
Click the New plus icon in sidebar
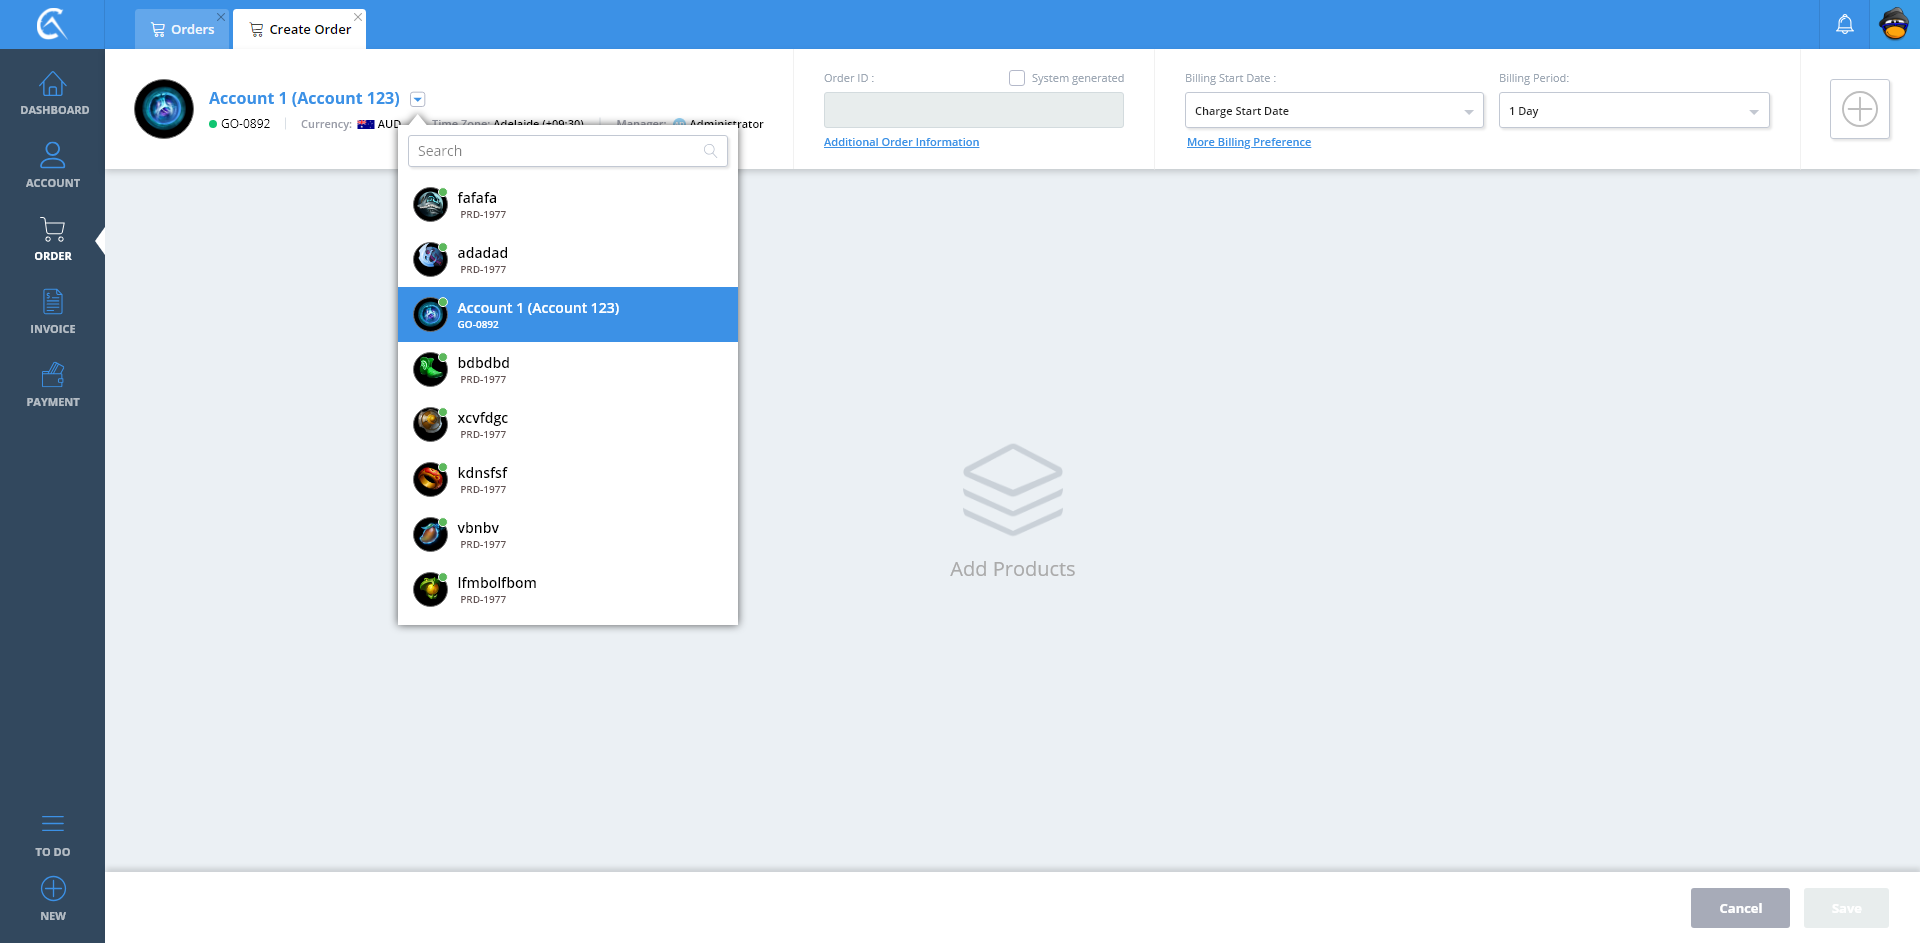[x=53, y=890]
